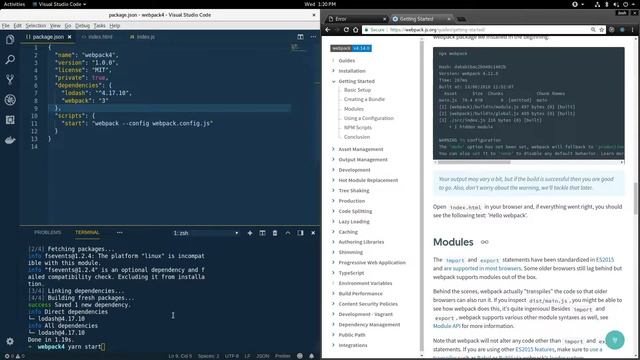640x360 pixels.
Task: Close the terminal panel
Action: 313,233
